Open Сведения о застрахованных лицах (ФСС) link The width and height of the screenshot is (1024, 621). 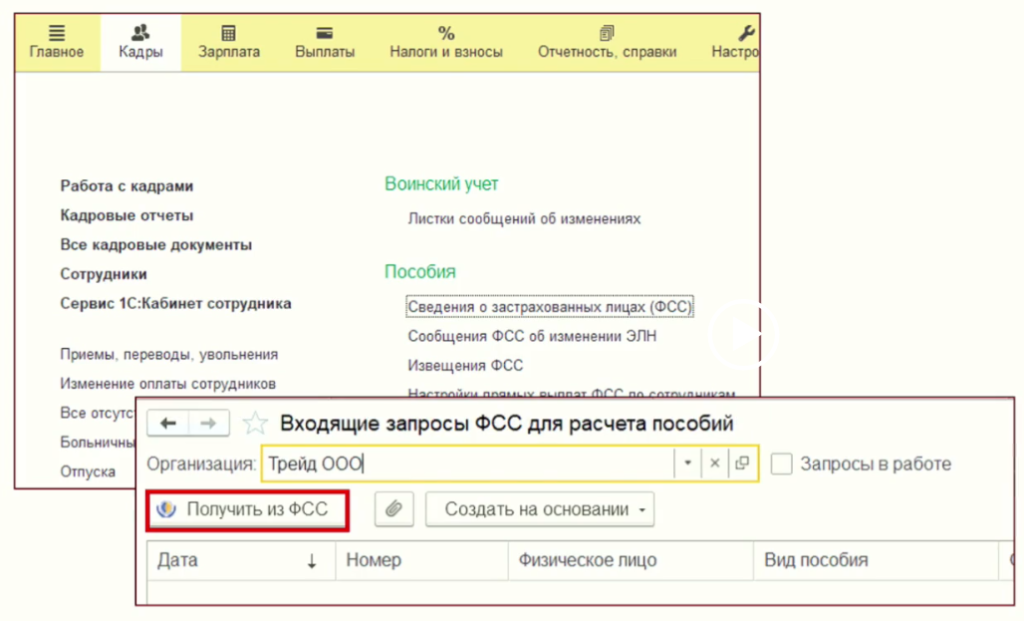pos(550,307)
